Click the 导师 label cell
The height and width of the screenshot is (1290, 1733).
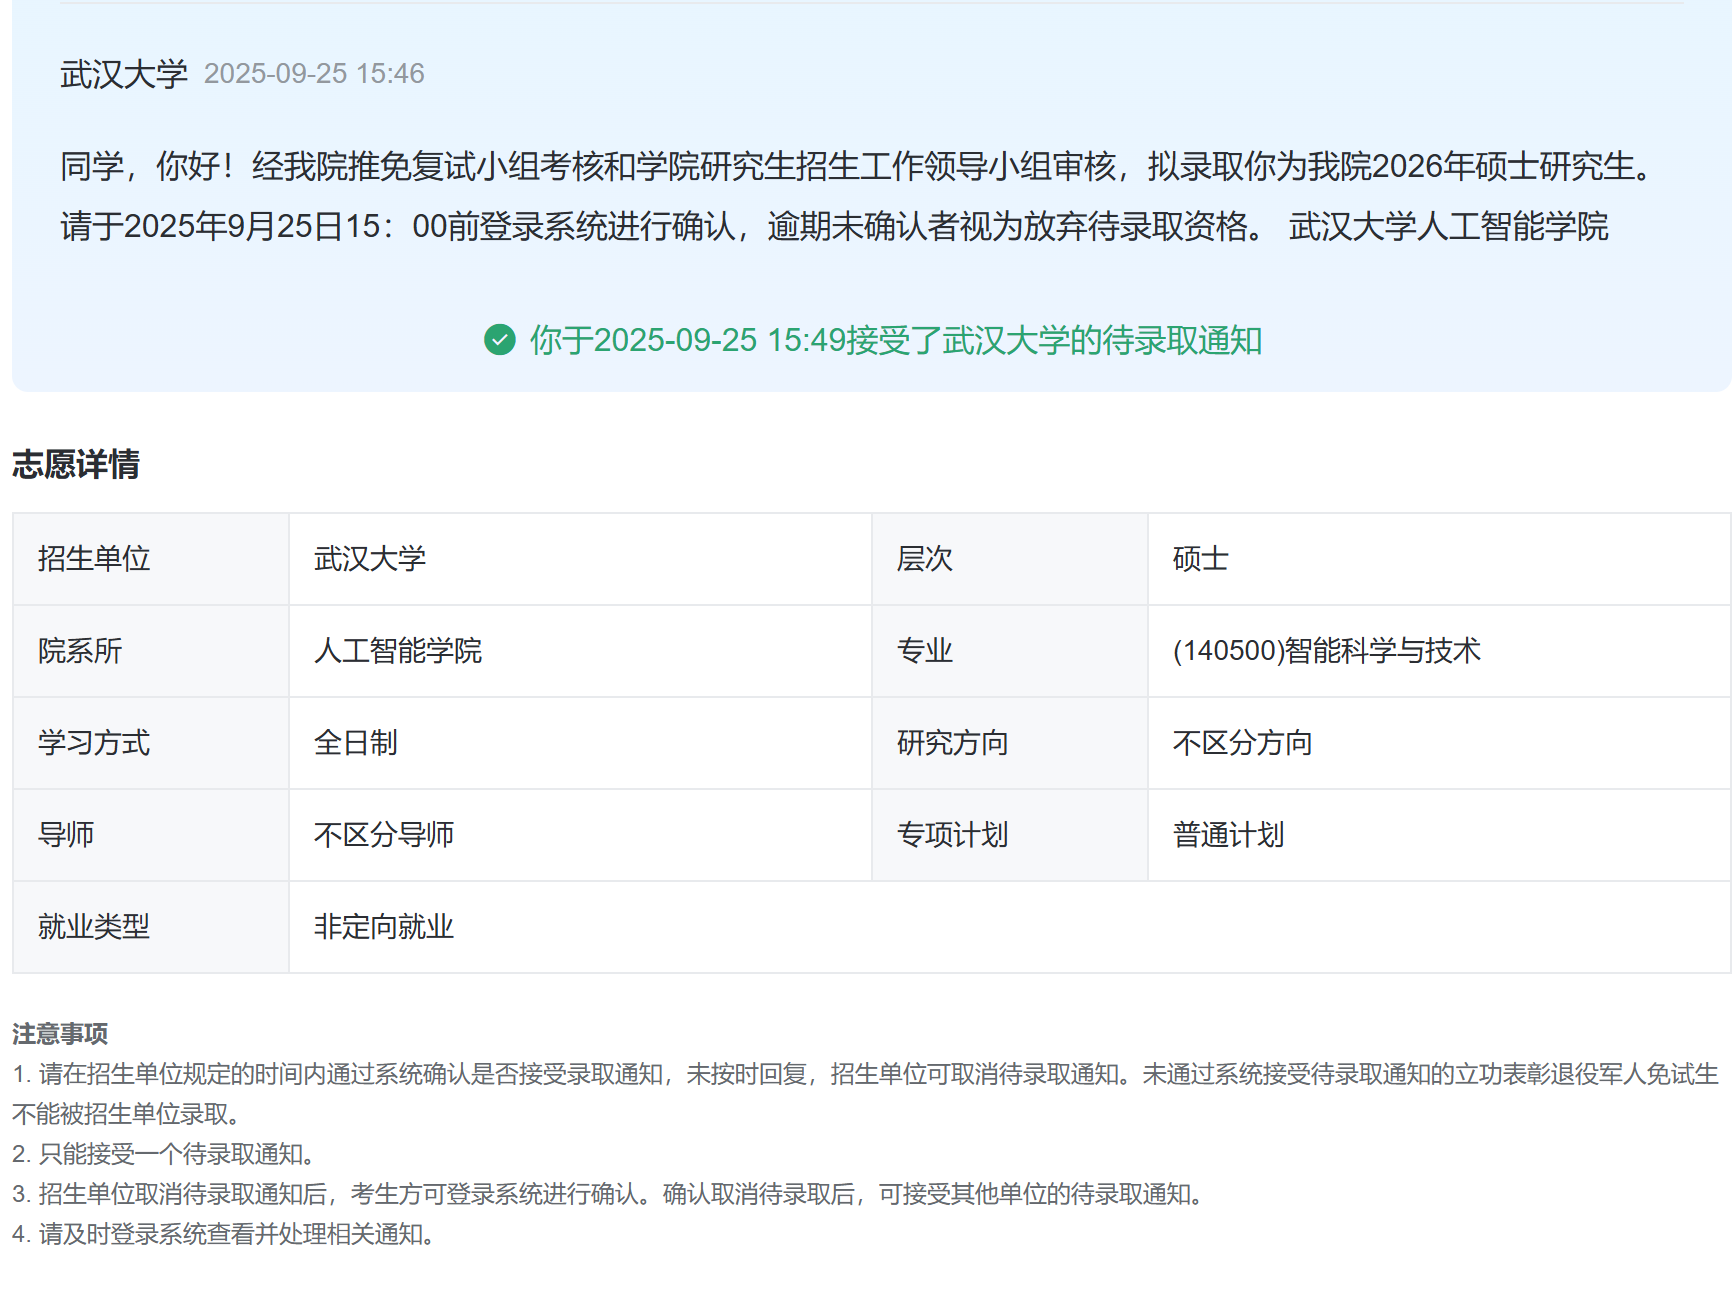coord(151,835)
